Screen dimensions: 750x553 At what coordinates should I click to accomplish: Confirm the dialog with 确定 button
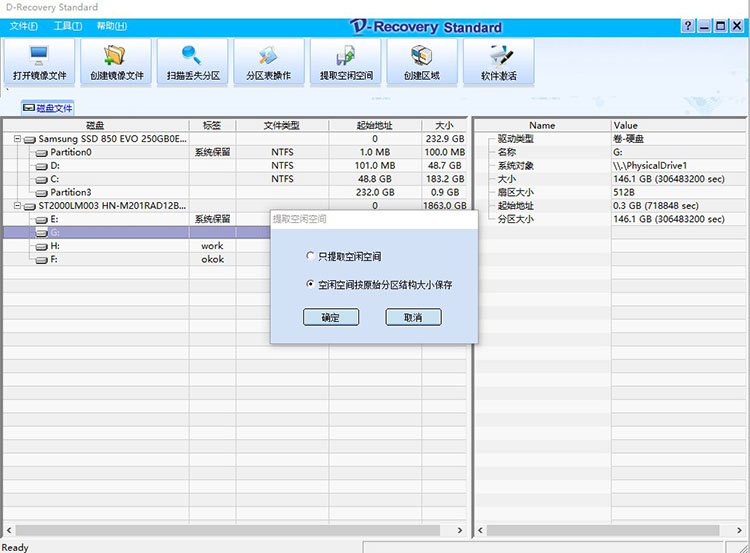pos(331,317)
